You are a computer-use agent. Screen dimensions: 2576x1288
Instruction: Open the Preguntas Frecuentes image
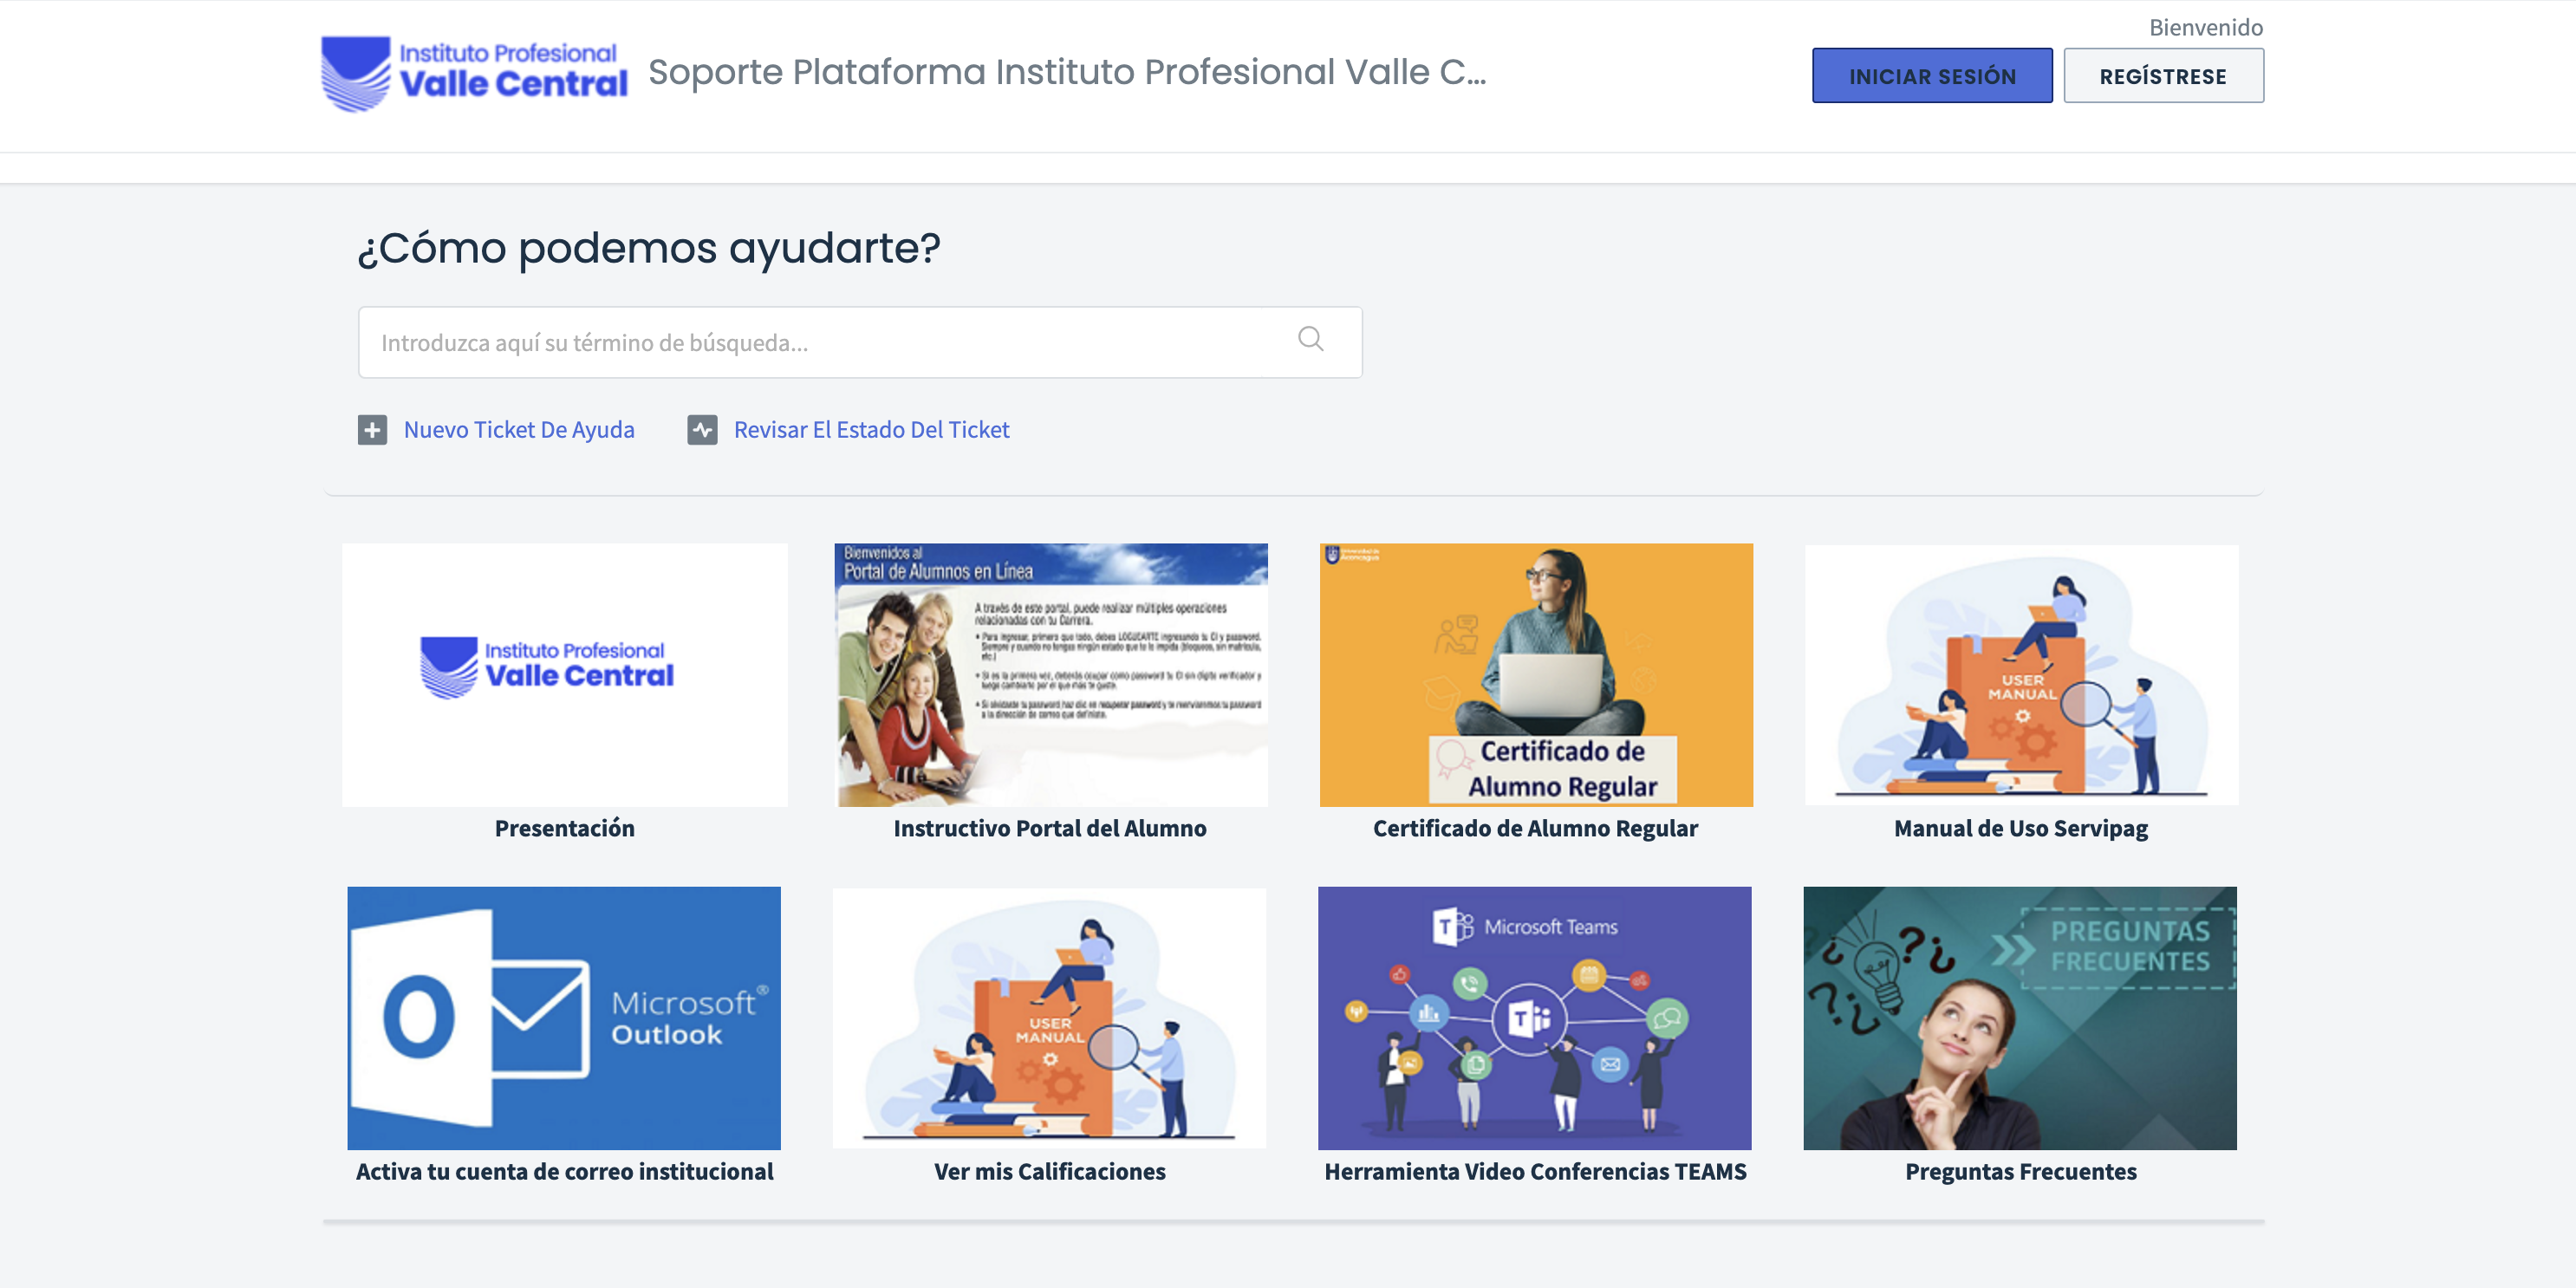[2020, 1018]
